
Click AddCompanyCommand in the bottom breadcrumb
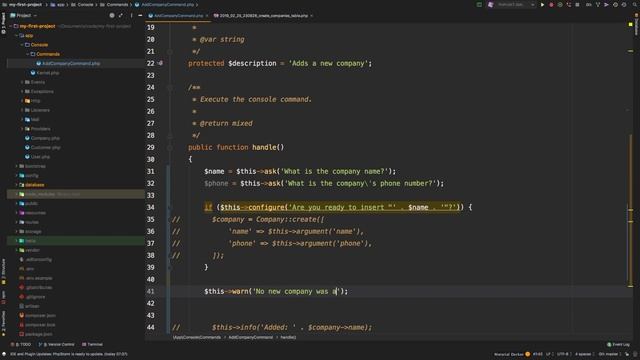coord(251,338)
